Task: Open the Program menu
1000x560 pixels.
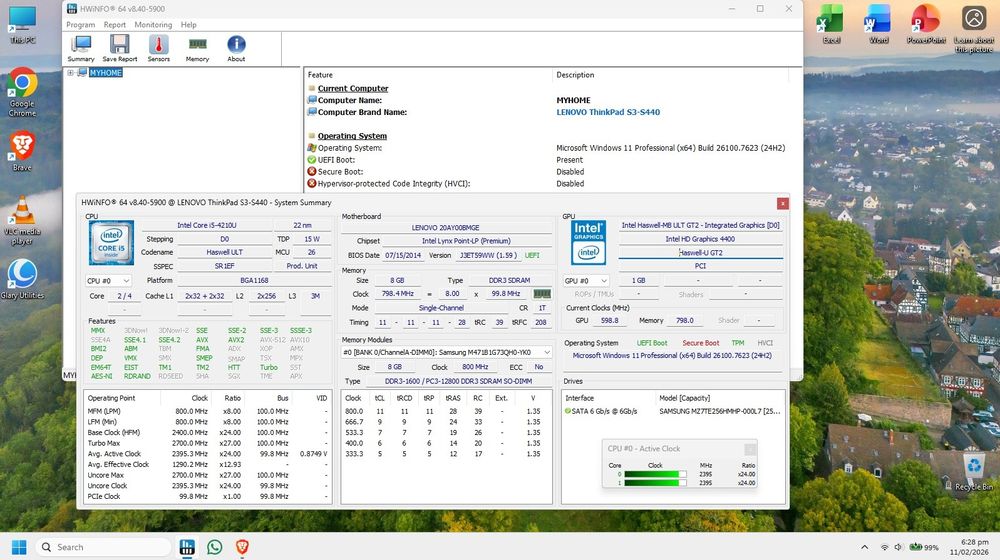Action: (80, 25)
